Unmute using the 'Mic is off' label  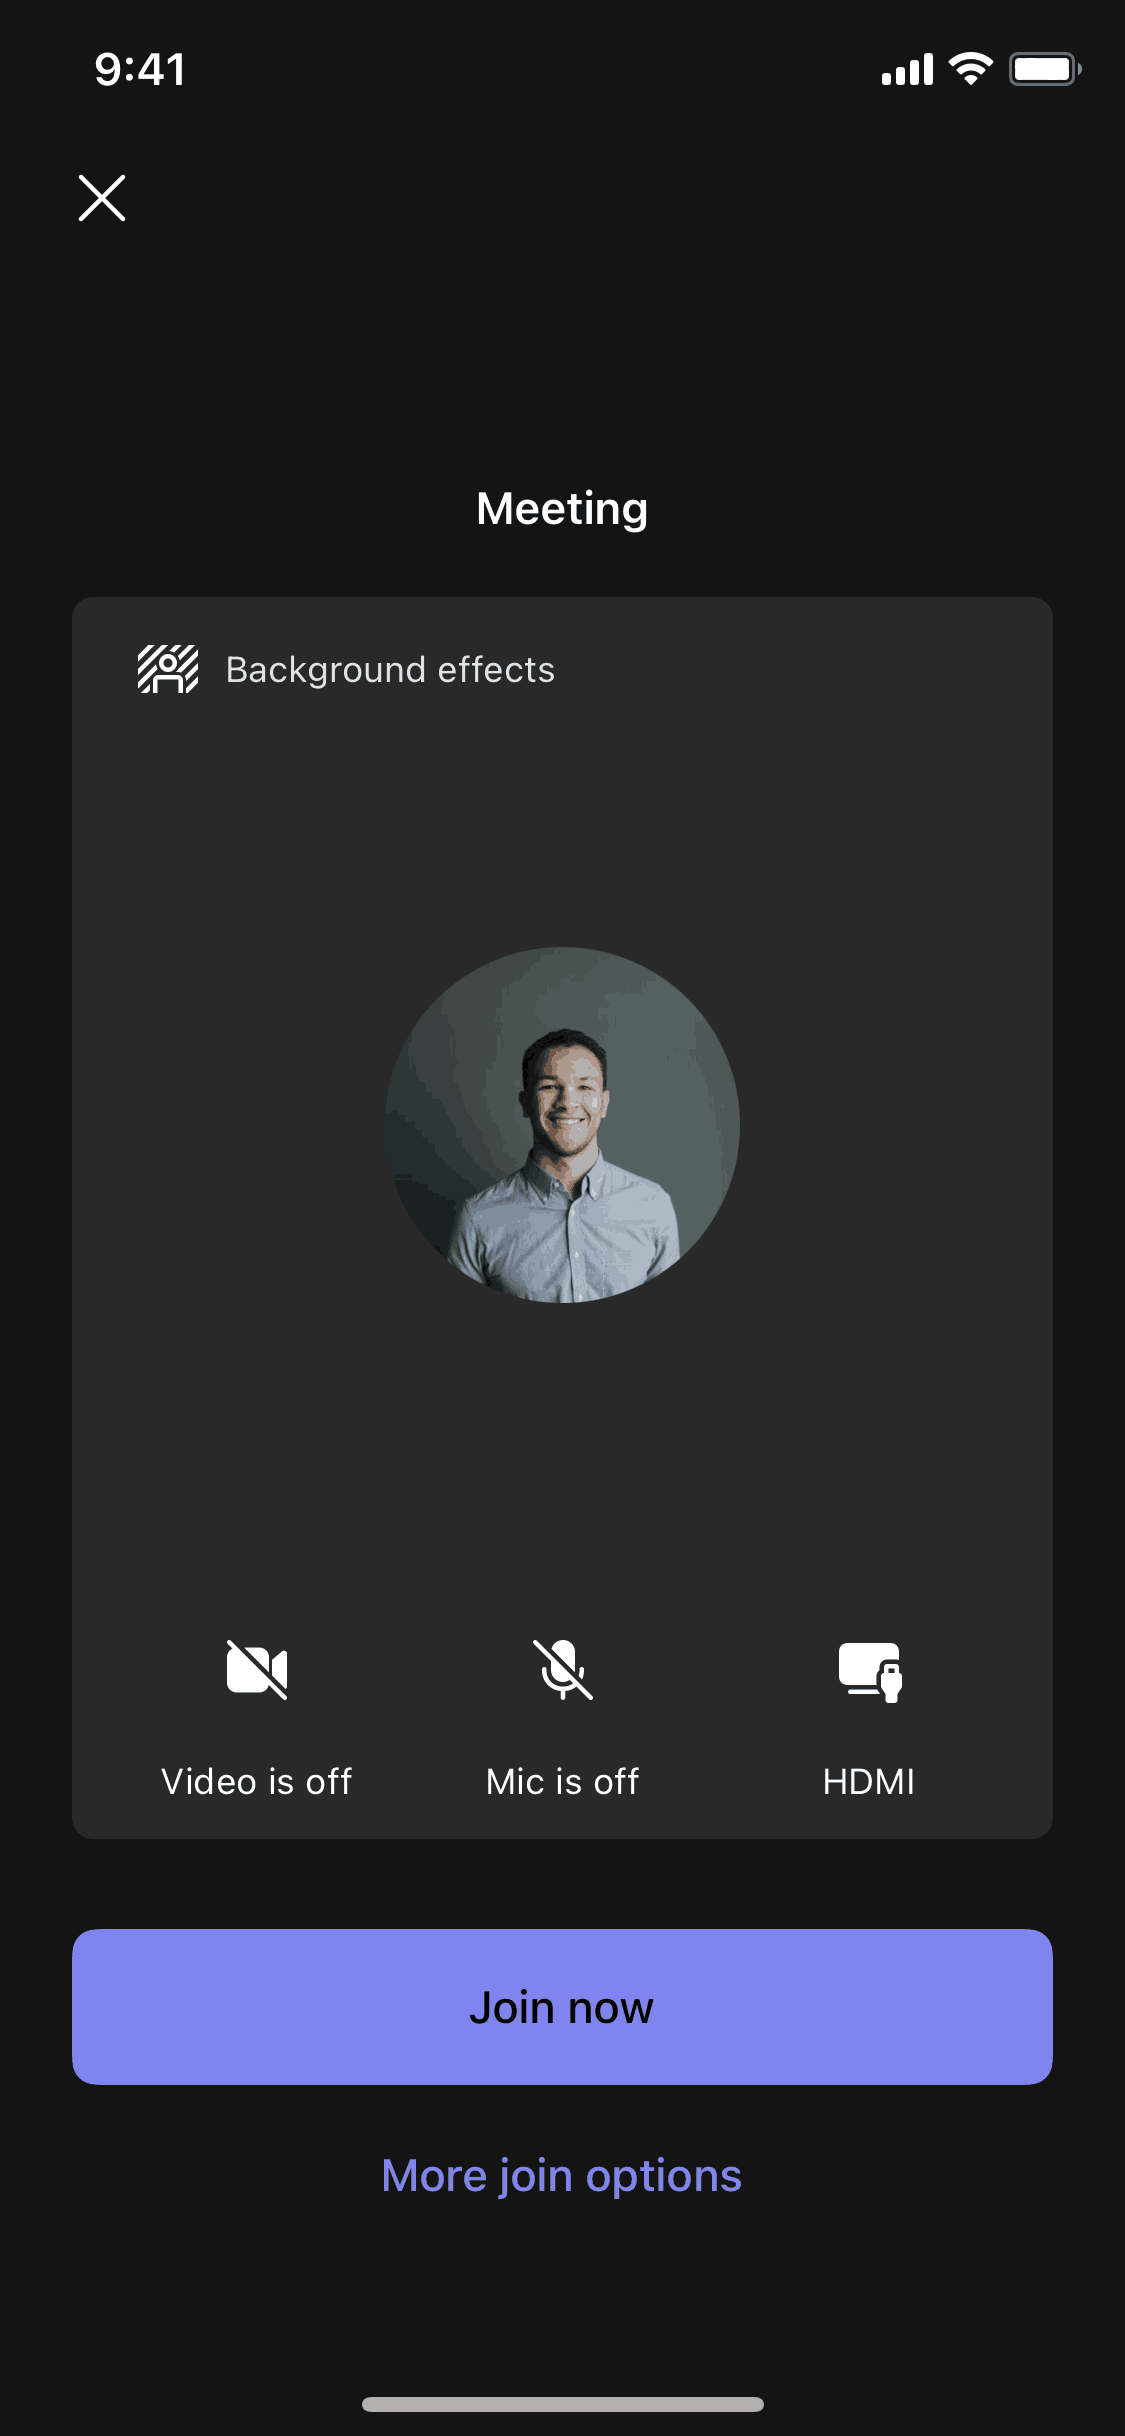coord(562,1781)
